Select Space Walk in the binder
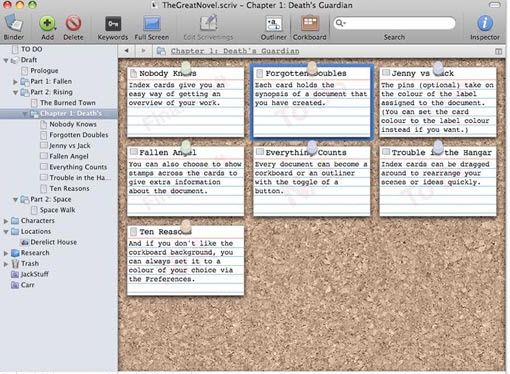 (x=57, y=210)
